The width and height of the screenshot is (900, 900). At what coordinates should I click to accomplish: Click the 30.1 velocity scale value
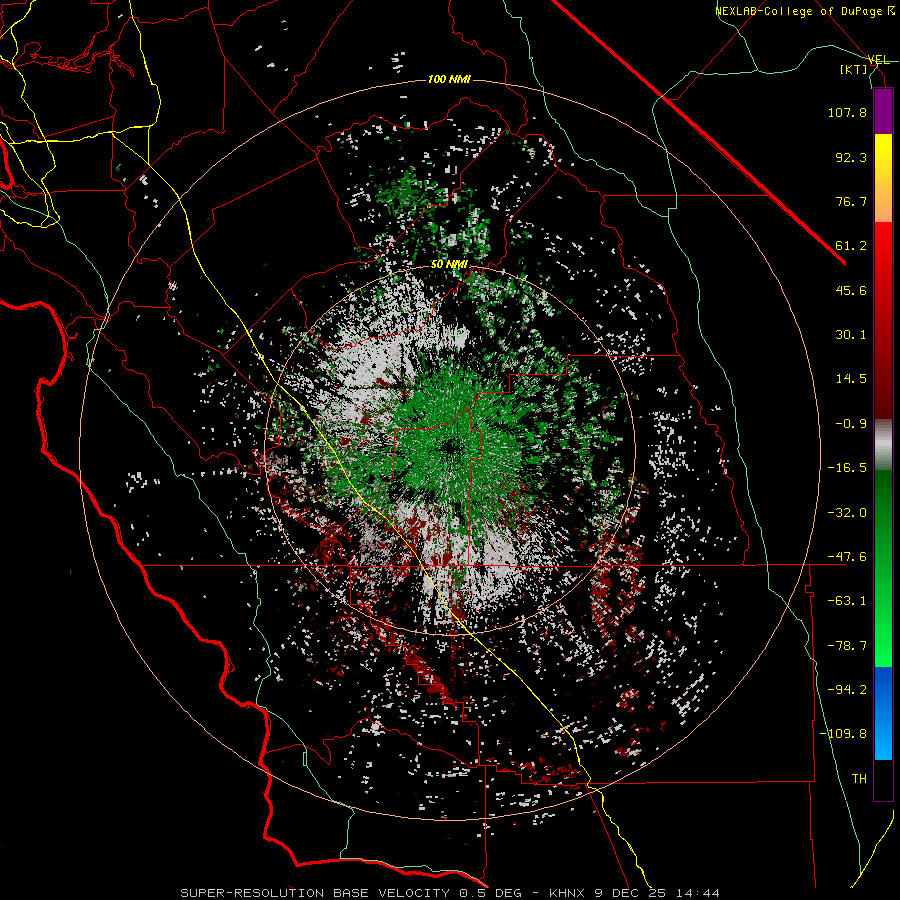[x=851, y=335]
